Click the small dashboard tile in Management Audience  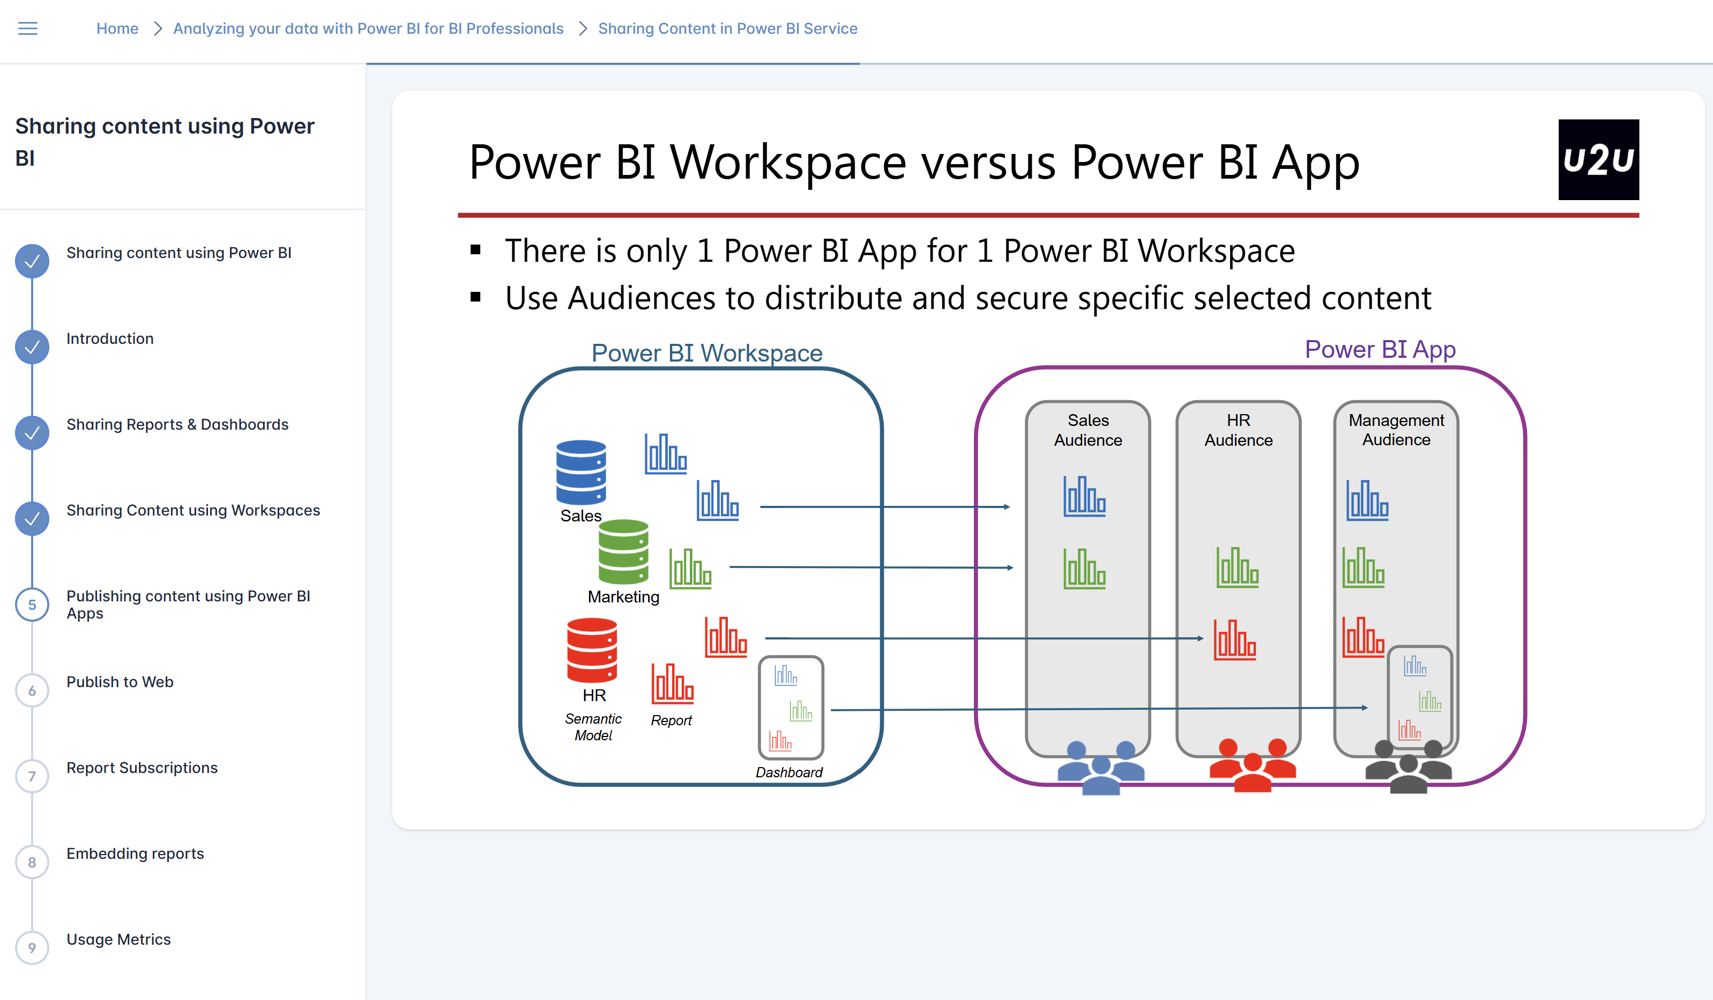[1420, 699]
